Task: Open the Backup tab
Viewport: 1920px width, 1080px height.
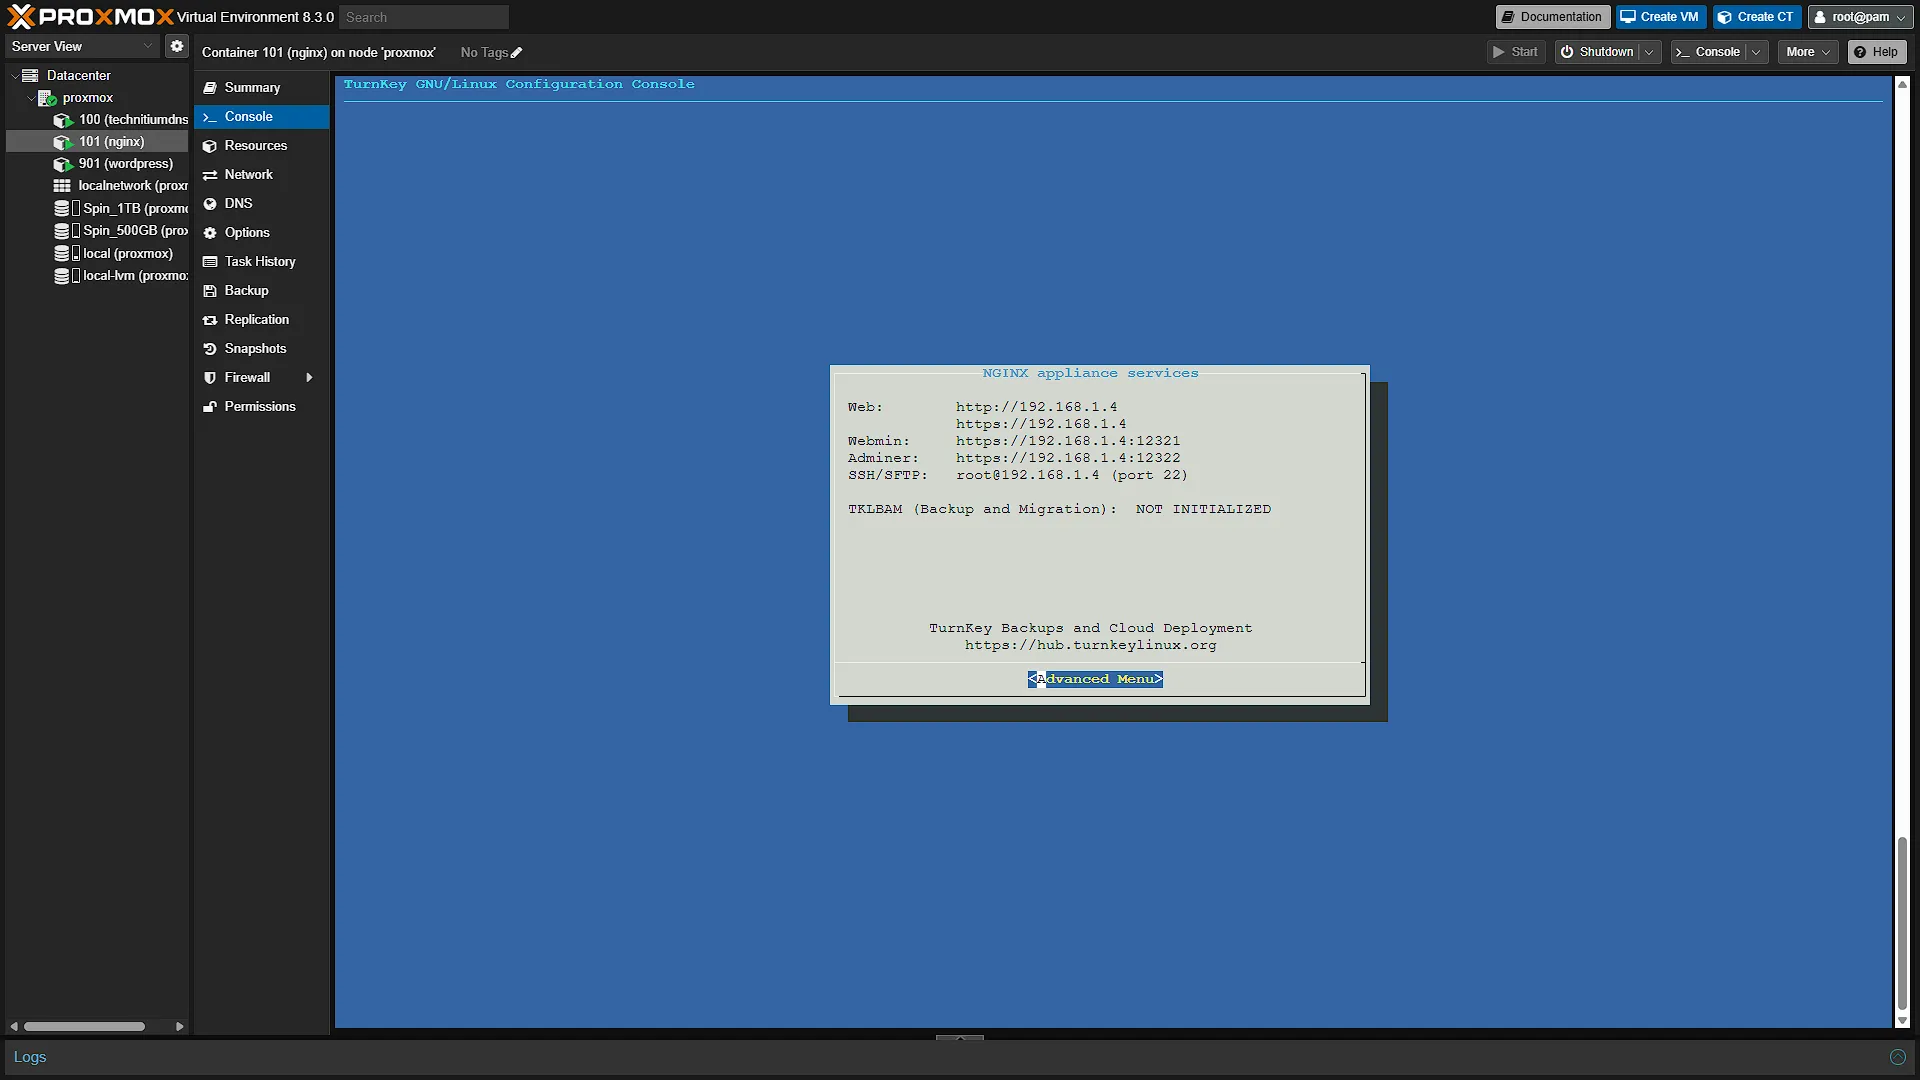Action: [261, 291]
